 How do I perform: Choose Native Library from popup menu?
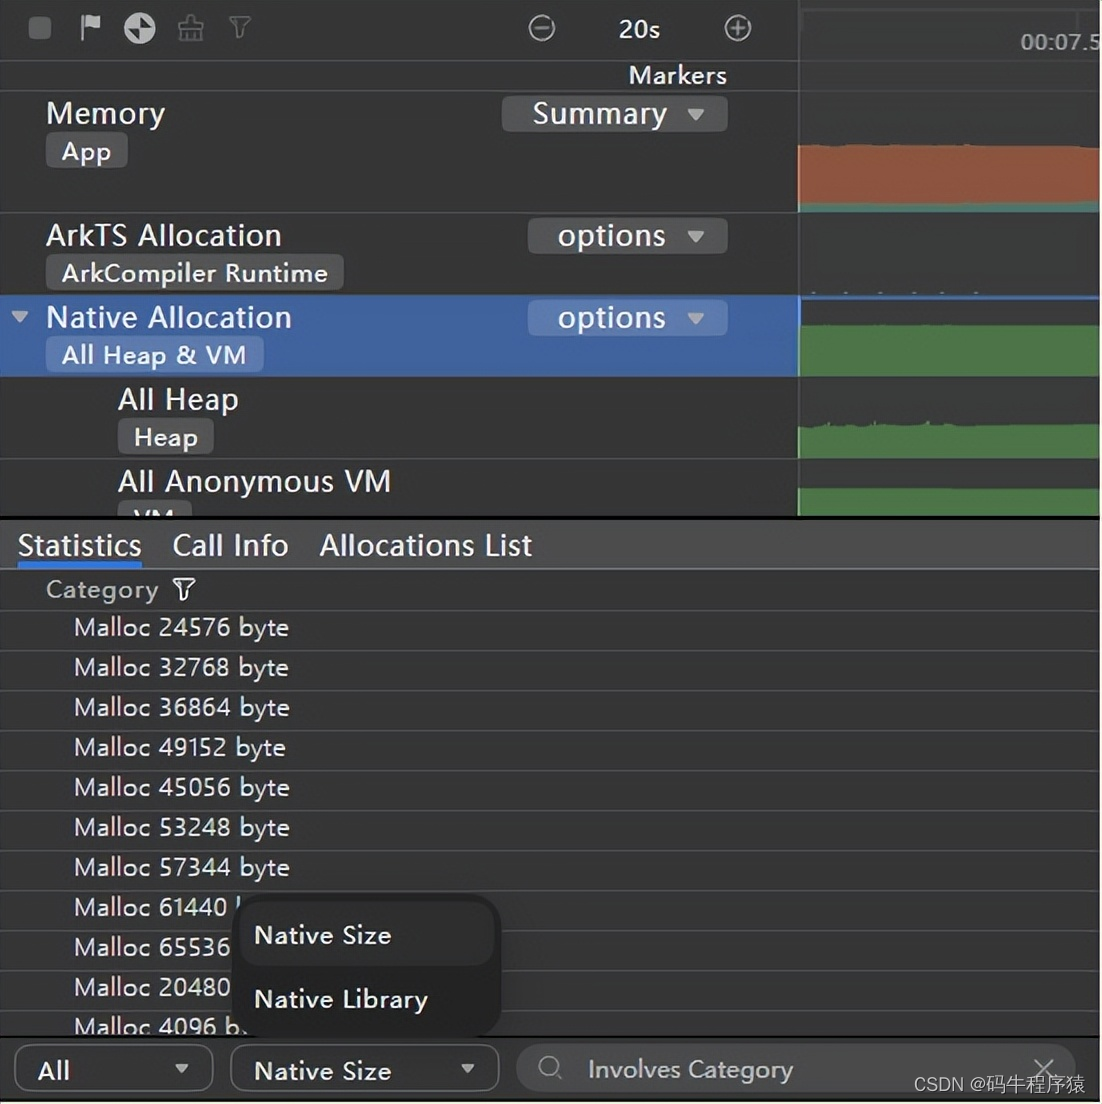[x=367, y=999]
